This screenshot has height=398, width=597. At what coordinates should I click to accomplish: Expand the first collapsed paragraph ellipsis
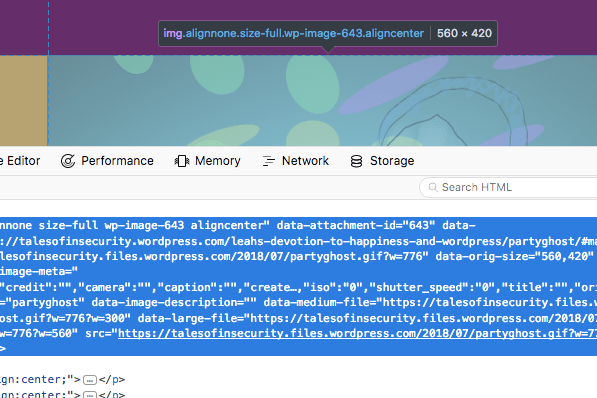click(90, 380)
